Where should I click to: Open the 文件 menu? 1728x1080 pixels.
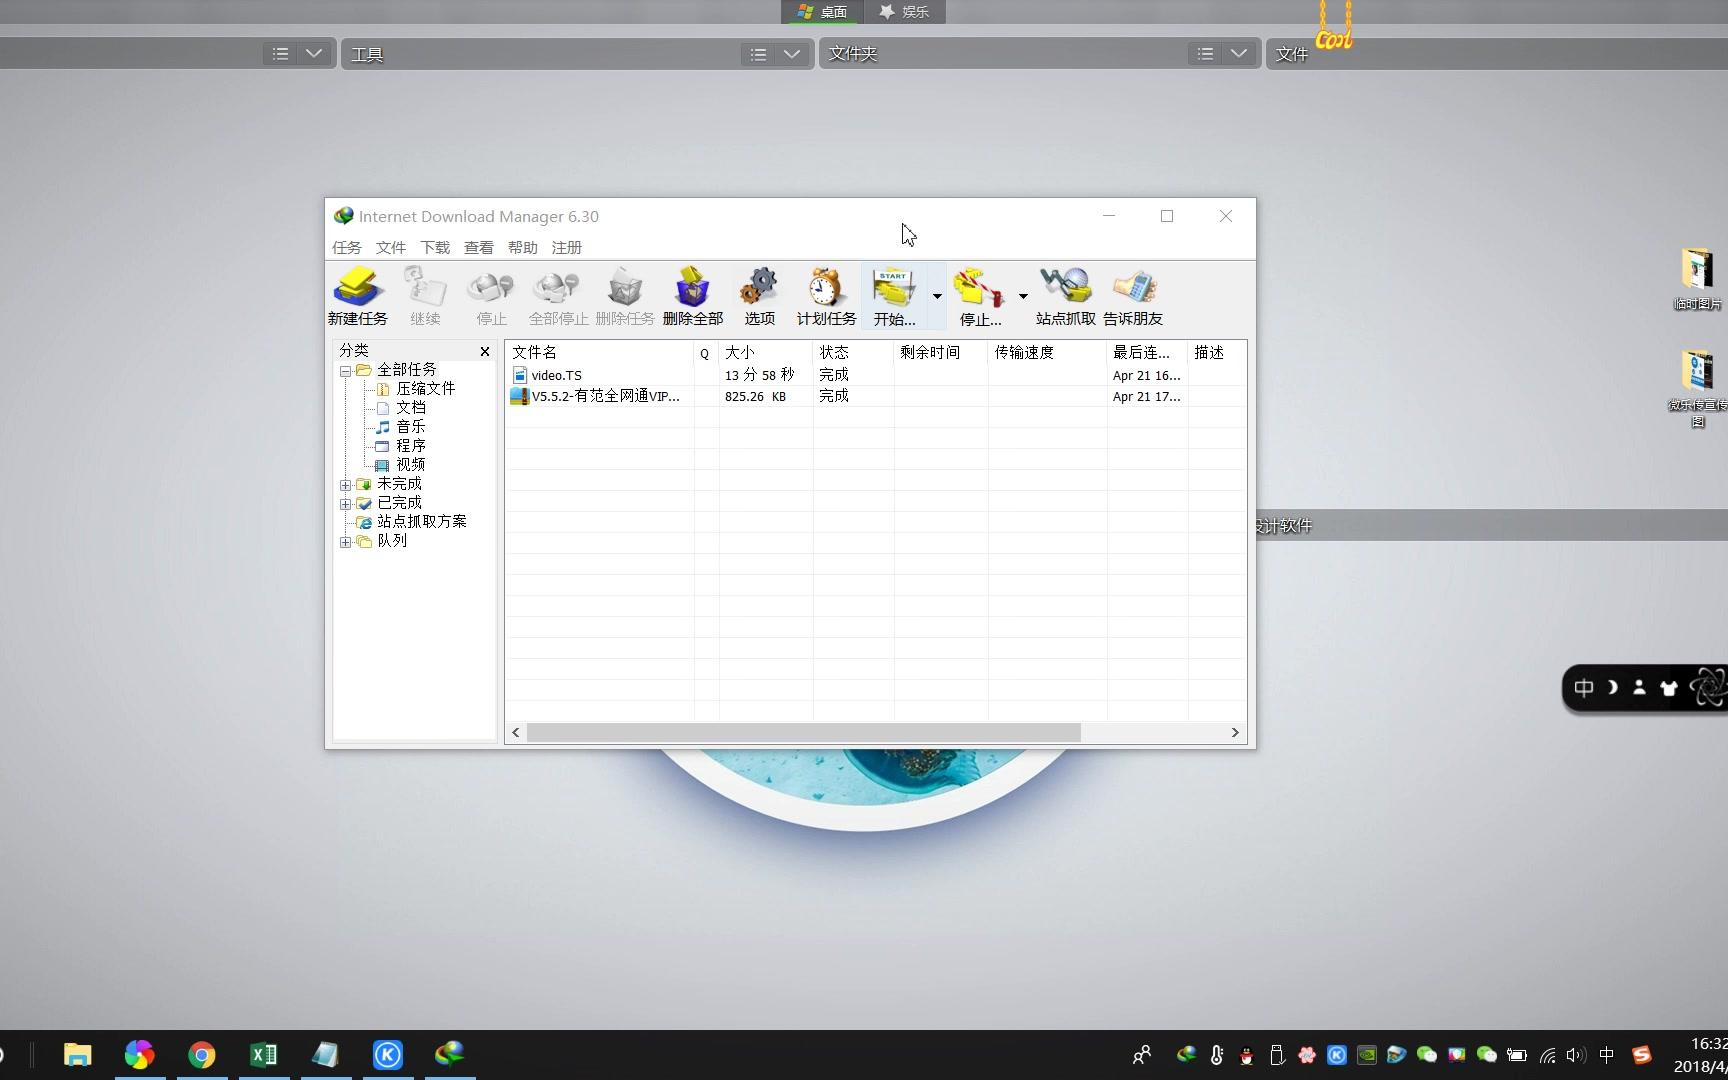click(391, 247)
